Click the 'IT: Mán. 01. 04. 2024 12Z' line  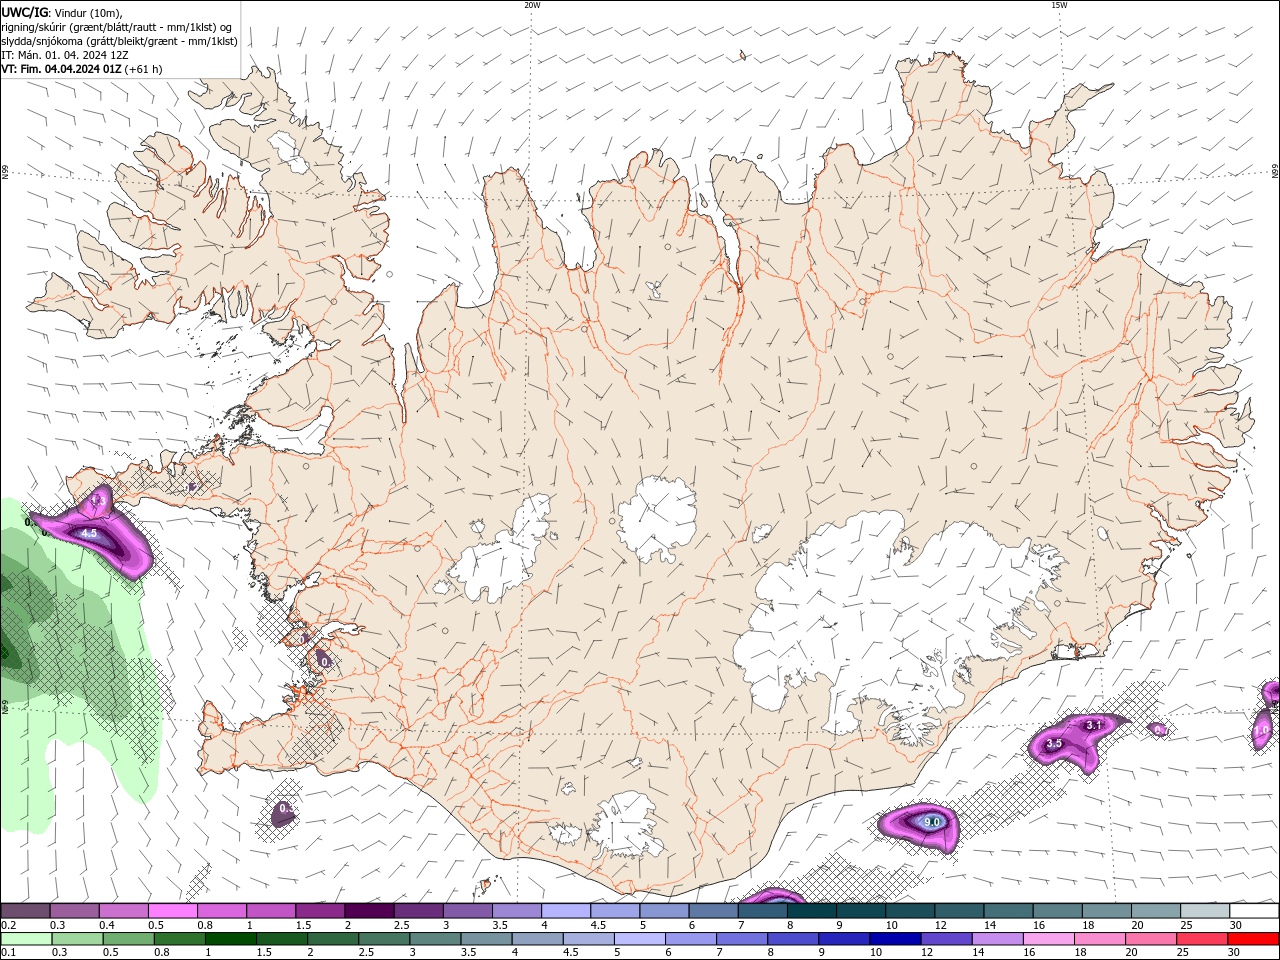tap(65, 55)
